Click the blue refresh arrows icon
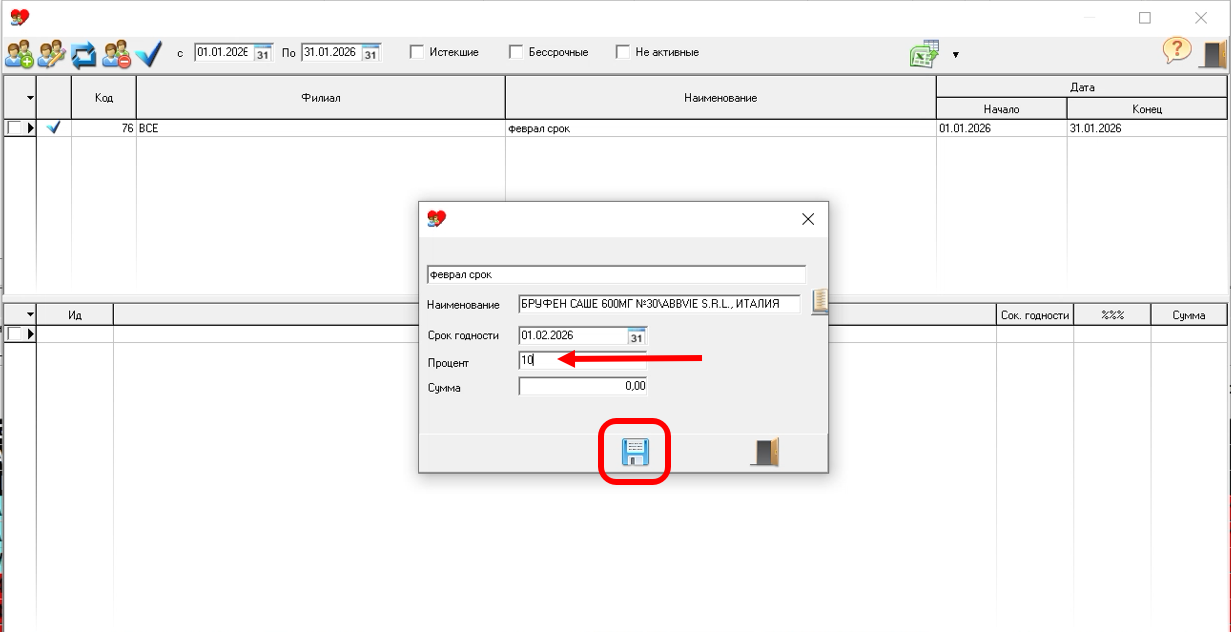This screenshot has height=632, width=1231. click(84, 53)
